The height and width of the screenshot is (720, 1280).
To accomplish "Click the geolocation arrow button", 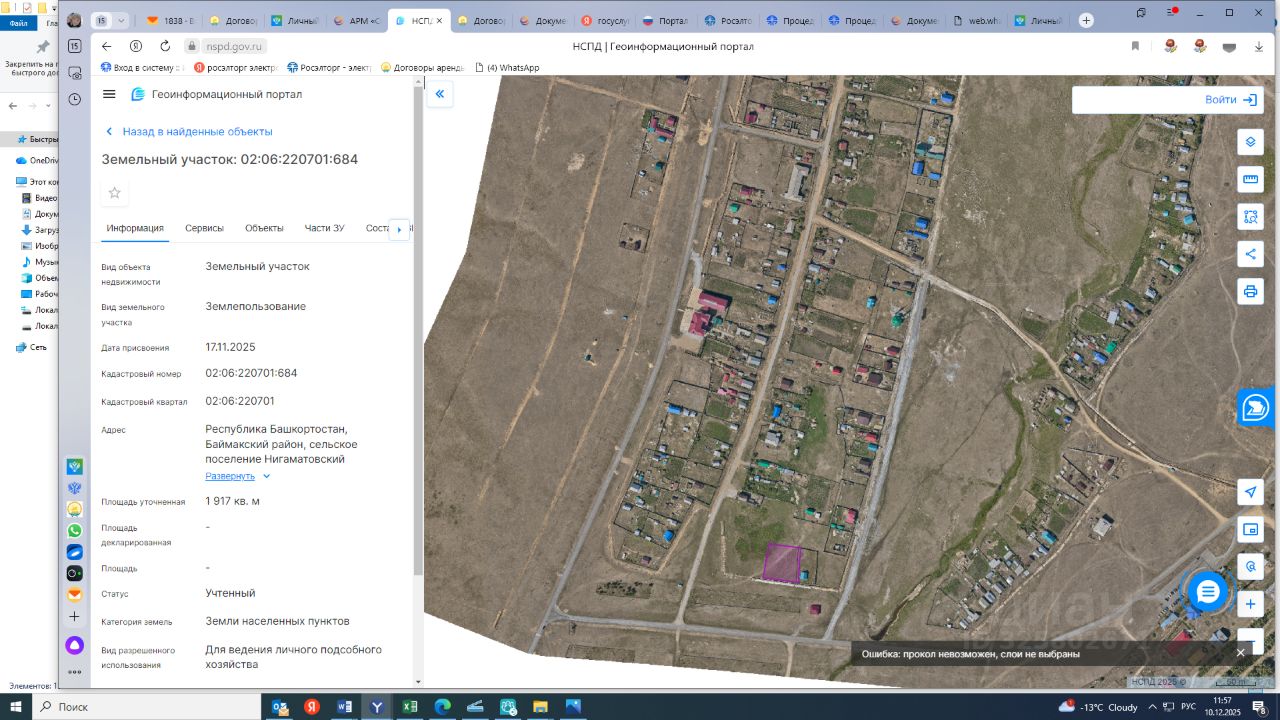I will coord(1250,492).
